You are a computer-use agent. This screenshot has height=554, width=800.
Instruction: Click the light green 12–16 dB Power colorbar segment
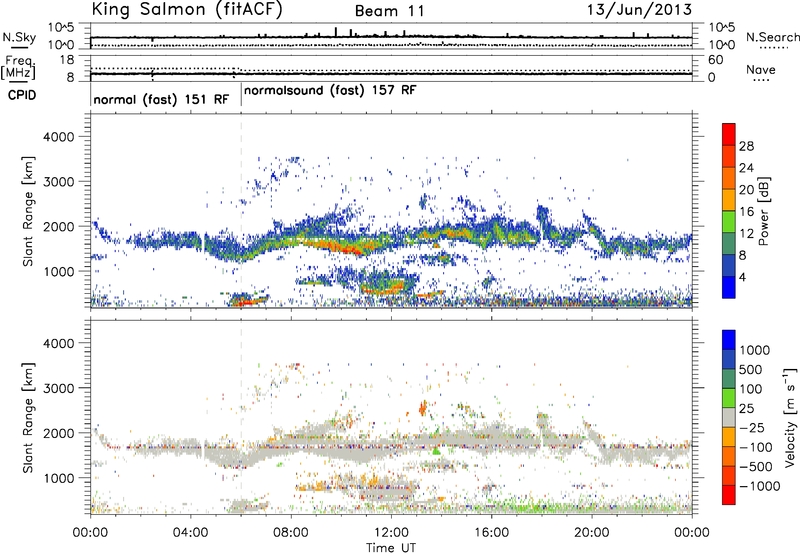[x=729, y=222]
